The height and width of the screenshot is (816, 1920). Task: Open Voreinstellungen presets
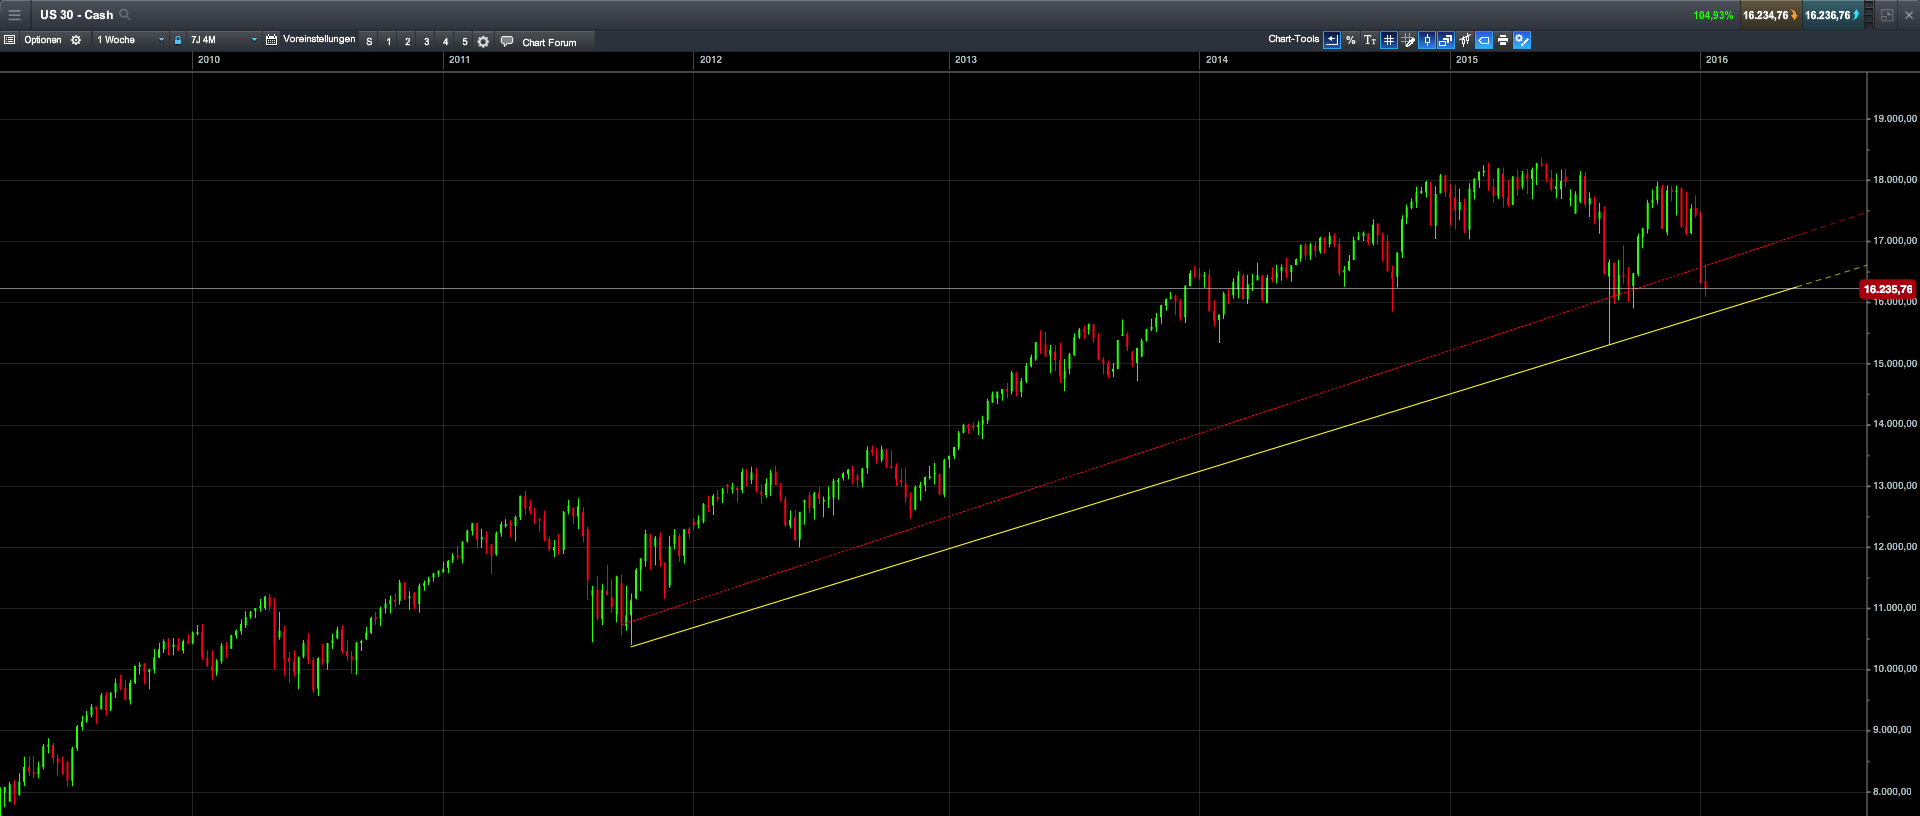(319, 39)
